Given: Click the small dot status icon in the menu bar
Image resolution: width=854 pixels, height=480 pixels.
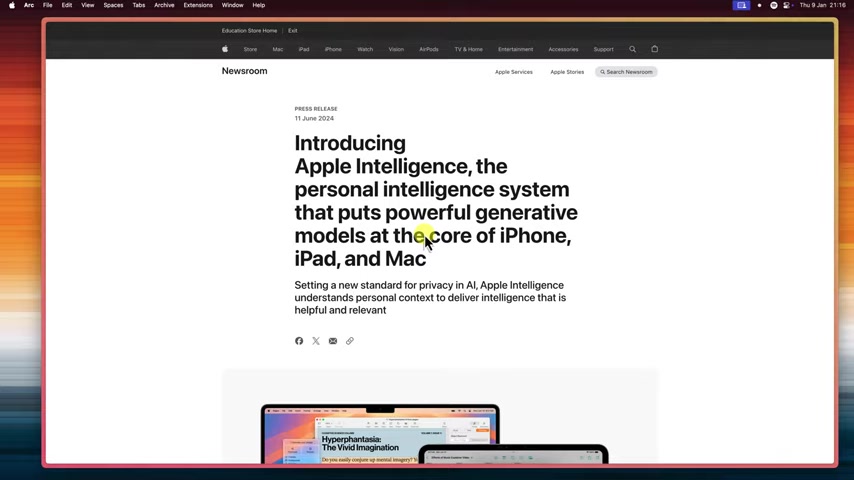Looking at the screenshot, I should tap(759, 5).
